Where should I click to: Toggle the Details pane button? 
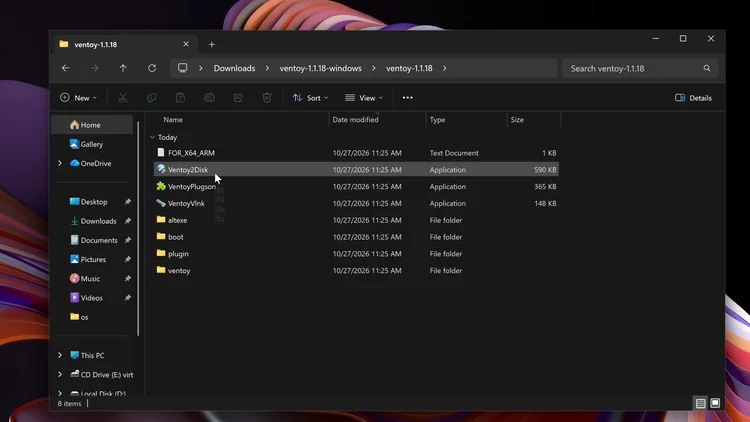[693, 98]
